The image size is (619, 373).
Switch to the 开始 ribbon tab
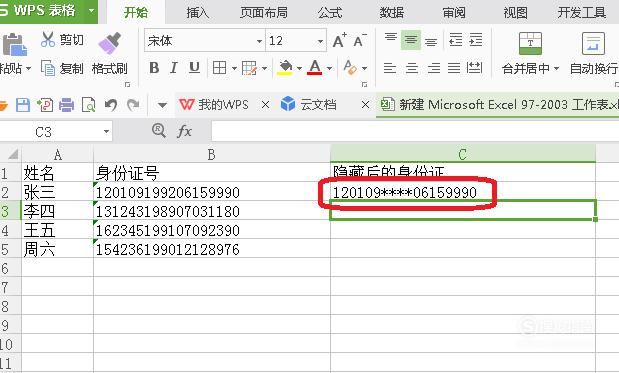[136, 13]
